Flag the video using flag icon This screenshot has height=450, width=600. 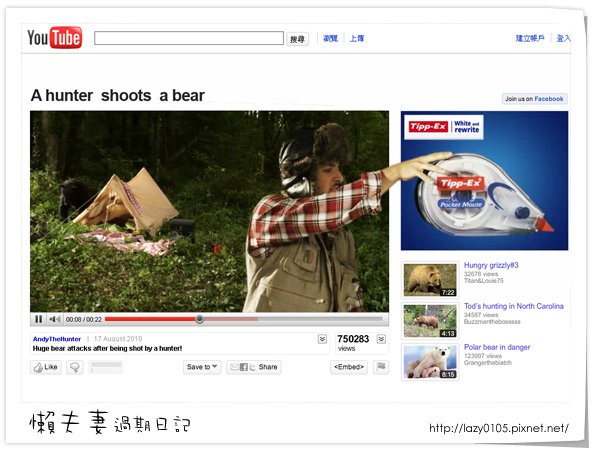(x=381, y=367)
